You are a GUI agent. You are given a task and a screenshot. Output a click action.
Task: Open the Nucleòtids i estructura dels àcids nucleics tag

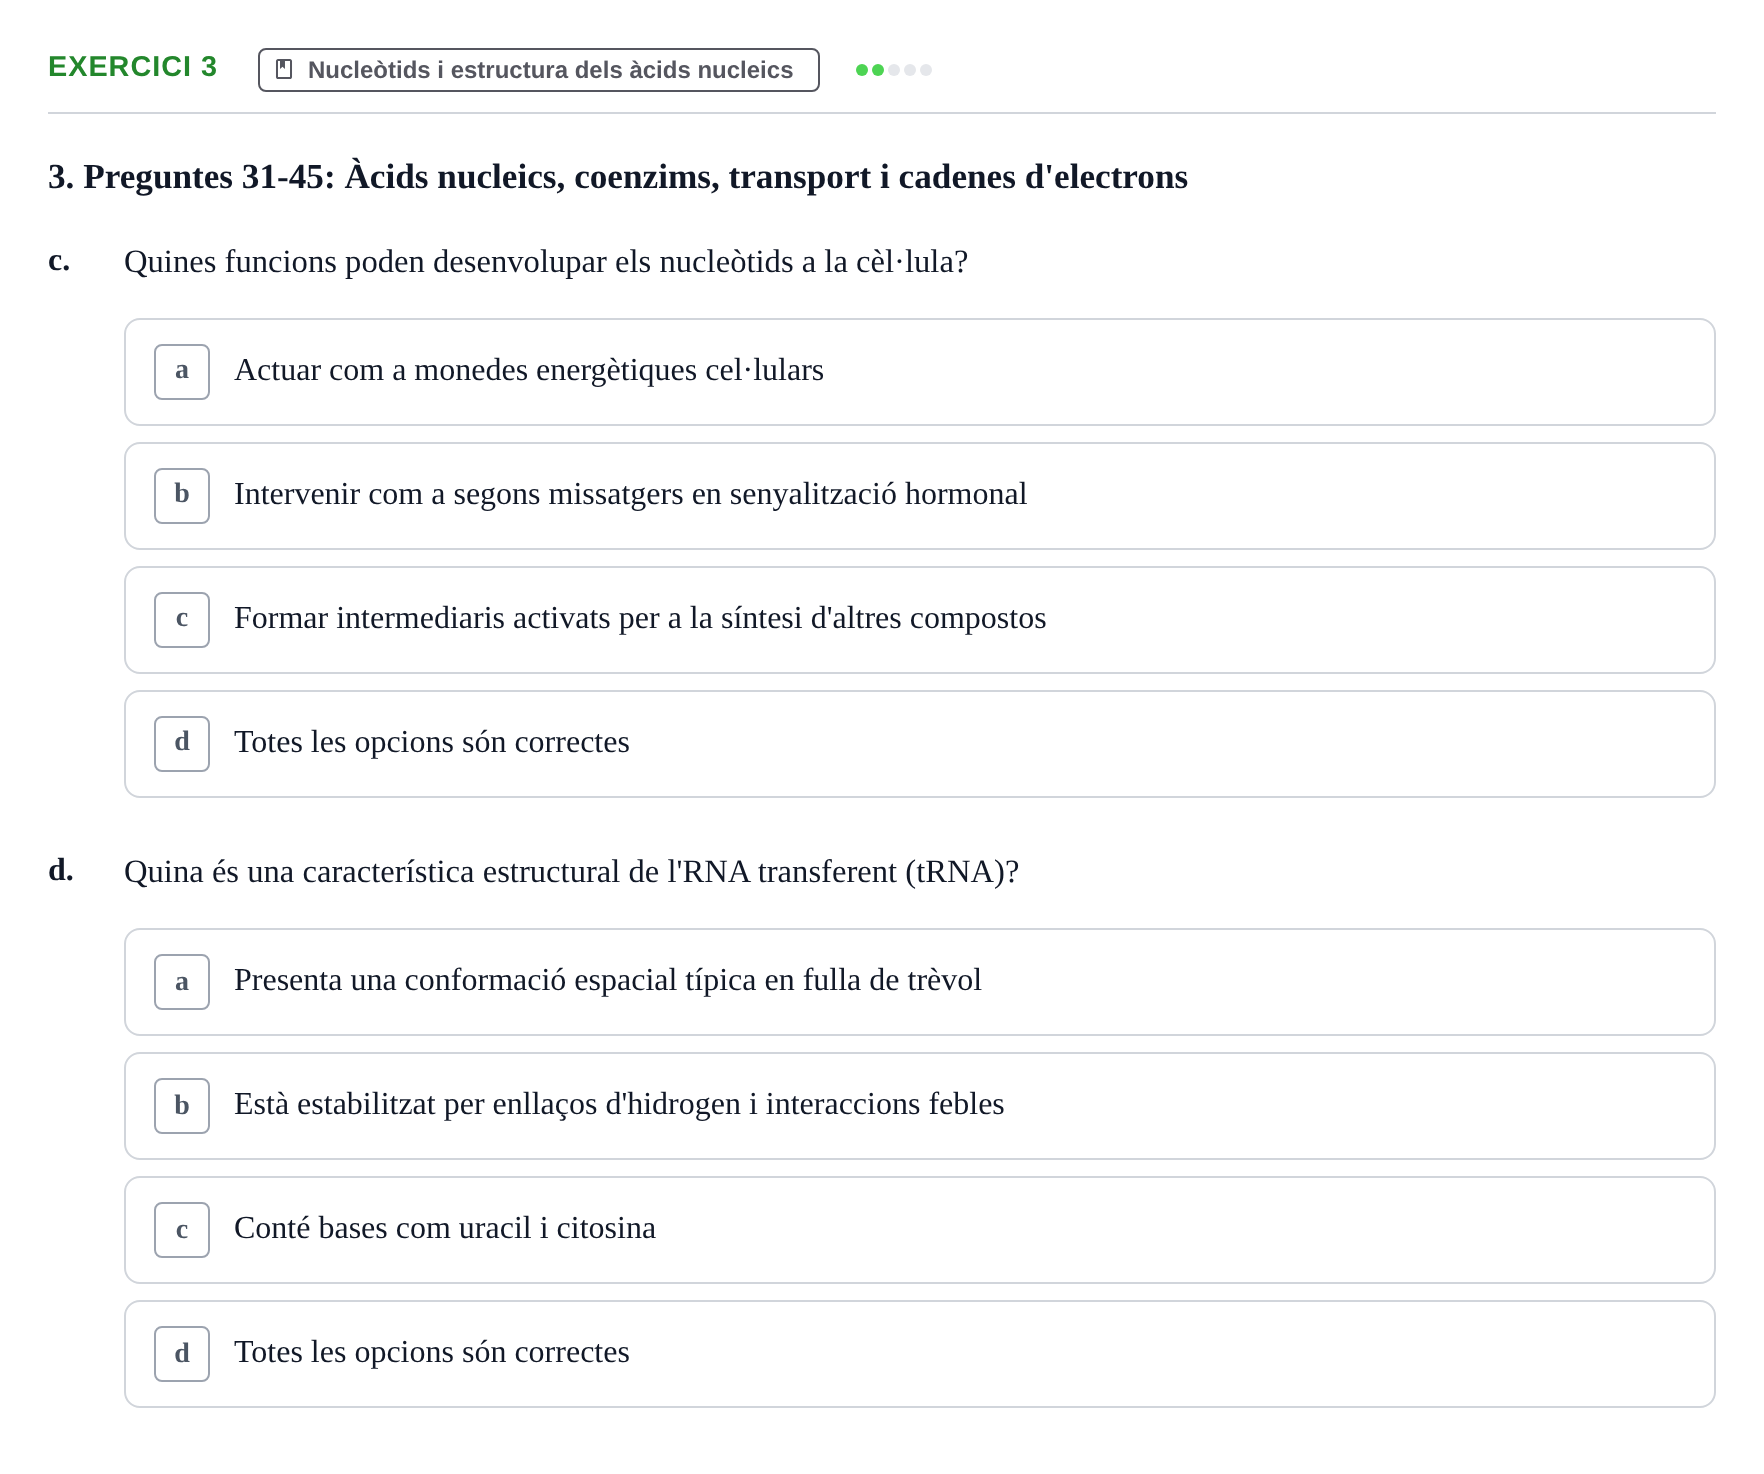(x=539, y=70)
